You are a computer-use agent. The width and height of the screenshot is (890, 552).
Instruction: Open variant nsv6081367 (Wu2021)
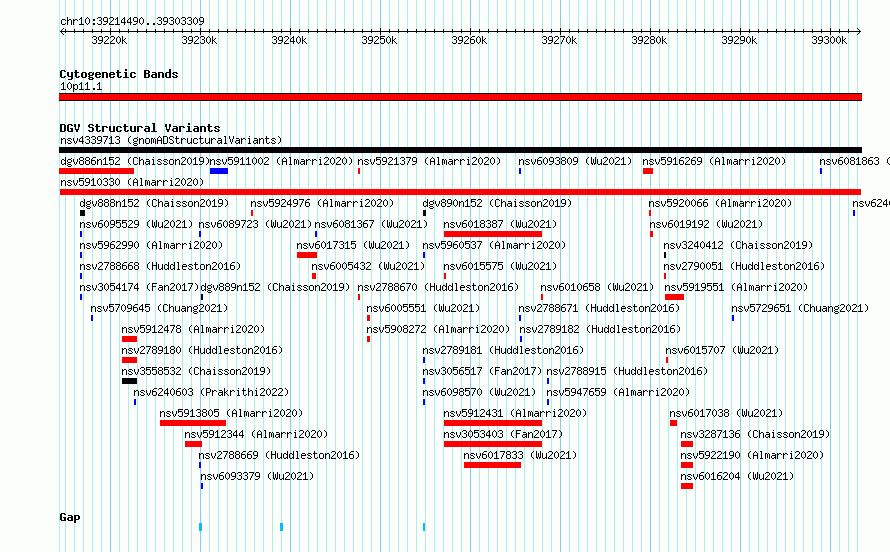pos(371,224)
